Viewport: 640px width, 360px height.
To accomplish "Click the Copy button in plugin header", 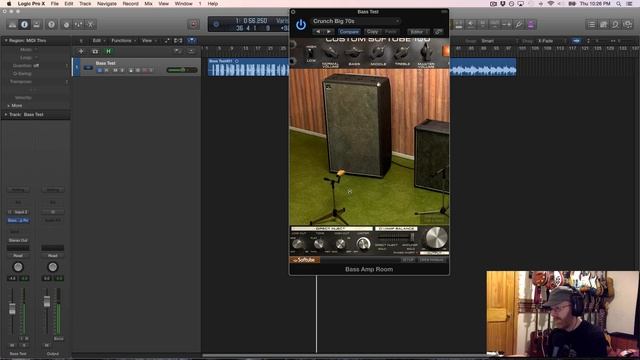I will (x=372, y=31).
